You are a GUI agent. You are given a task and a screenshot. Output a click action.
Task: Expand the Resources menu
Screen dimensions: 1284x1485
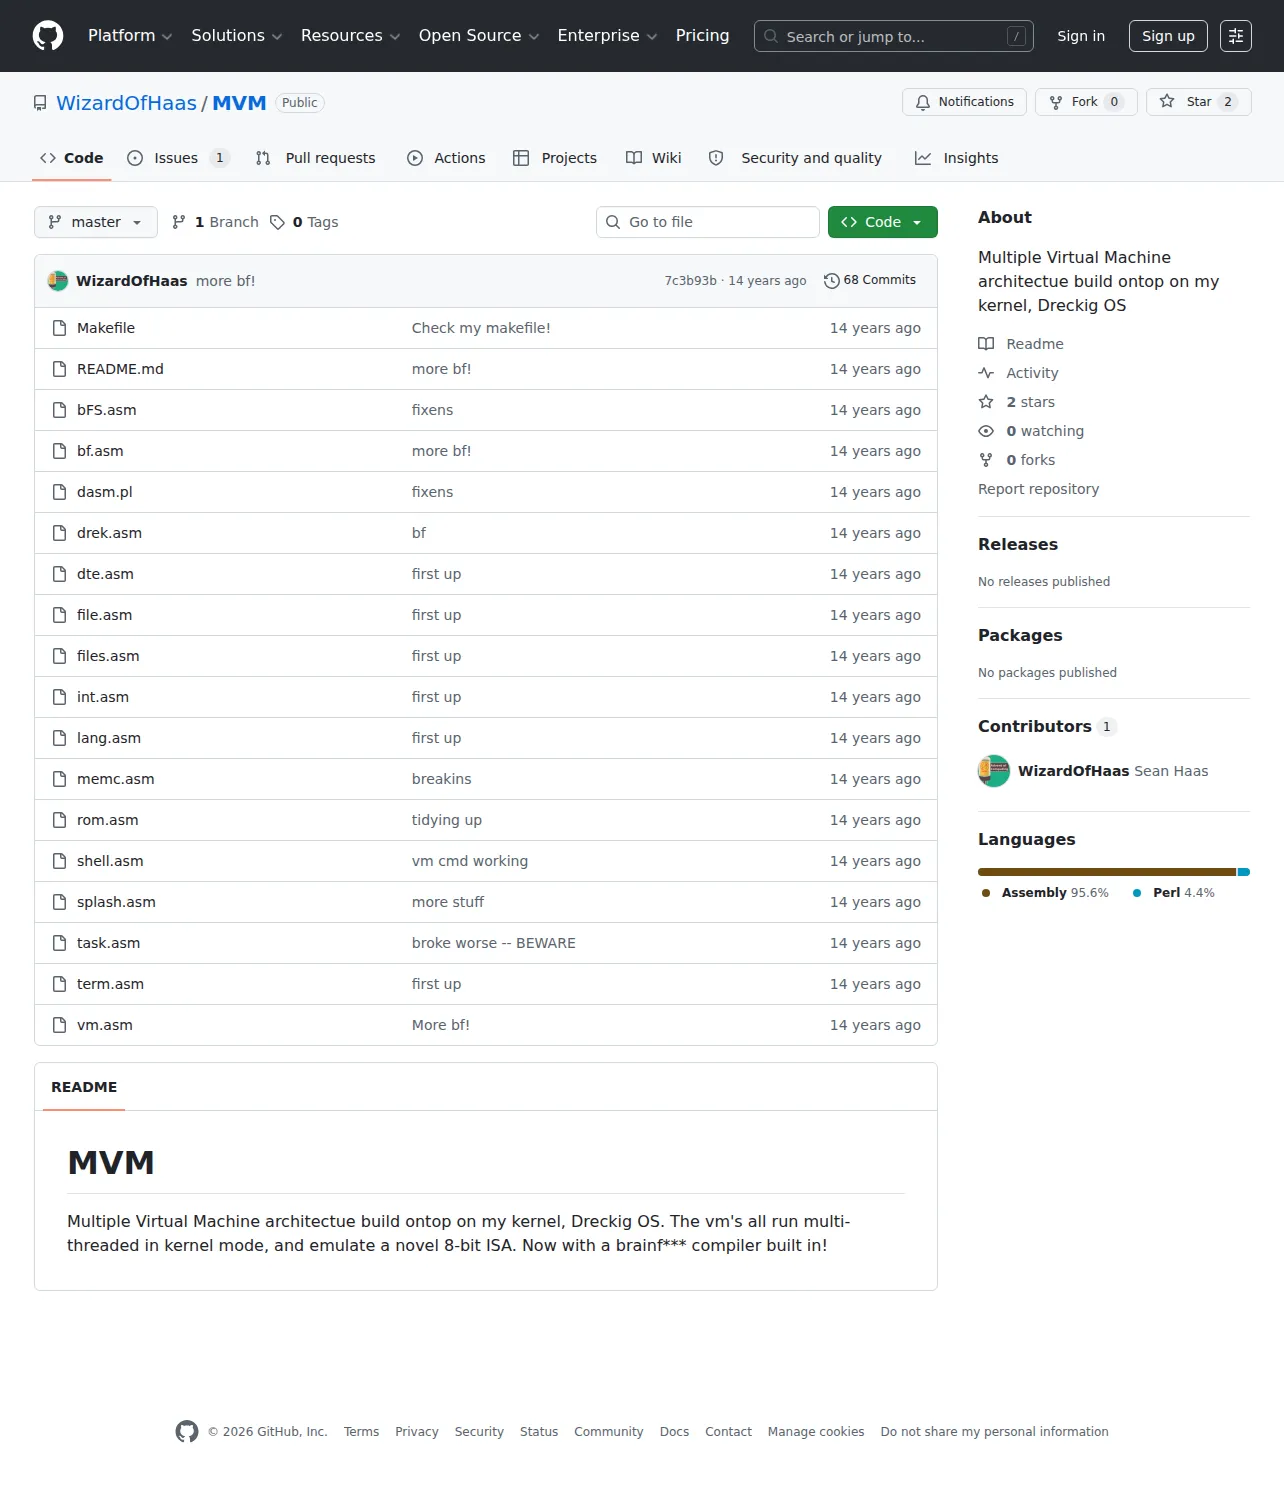click(x=350, y=36)
